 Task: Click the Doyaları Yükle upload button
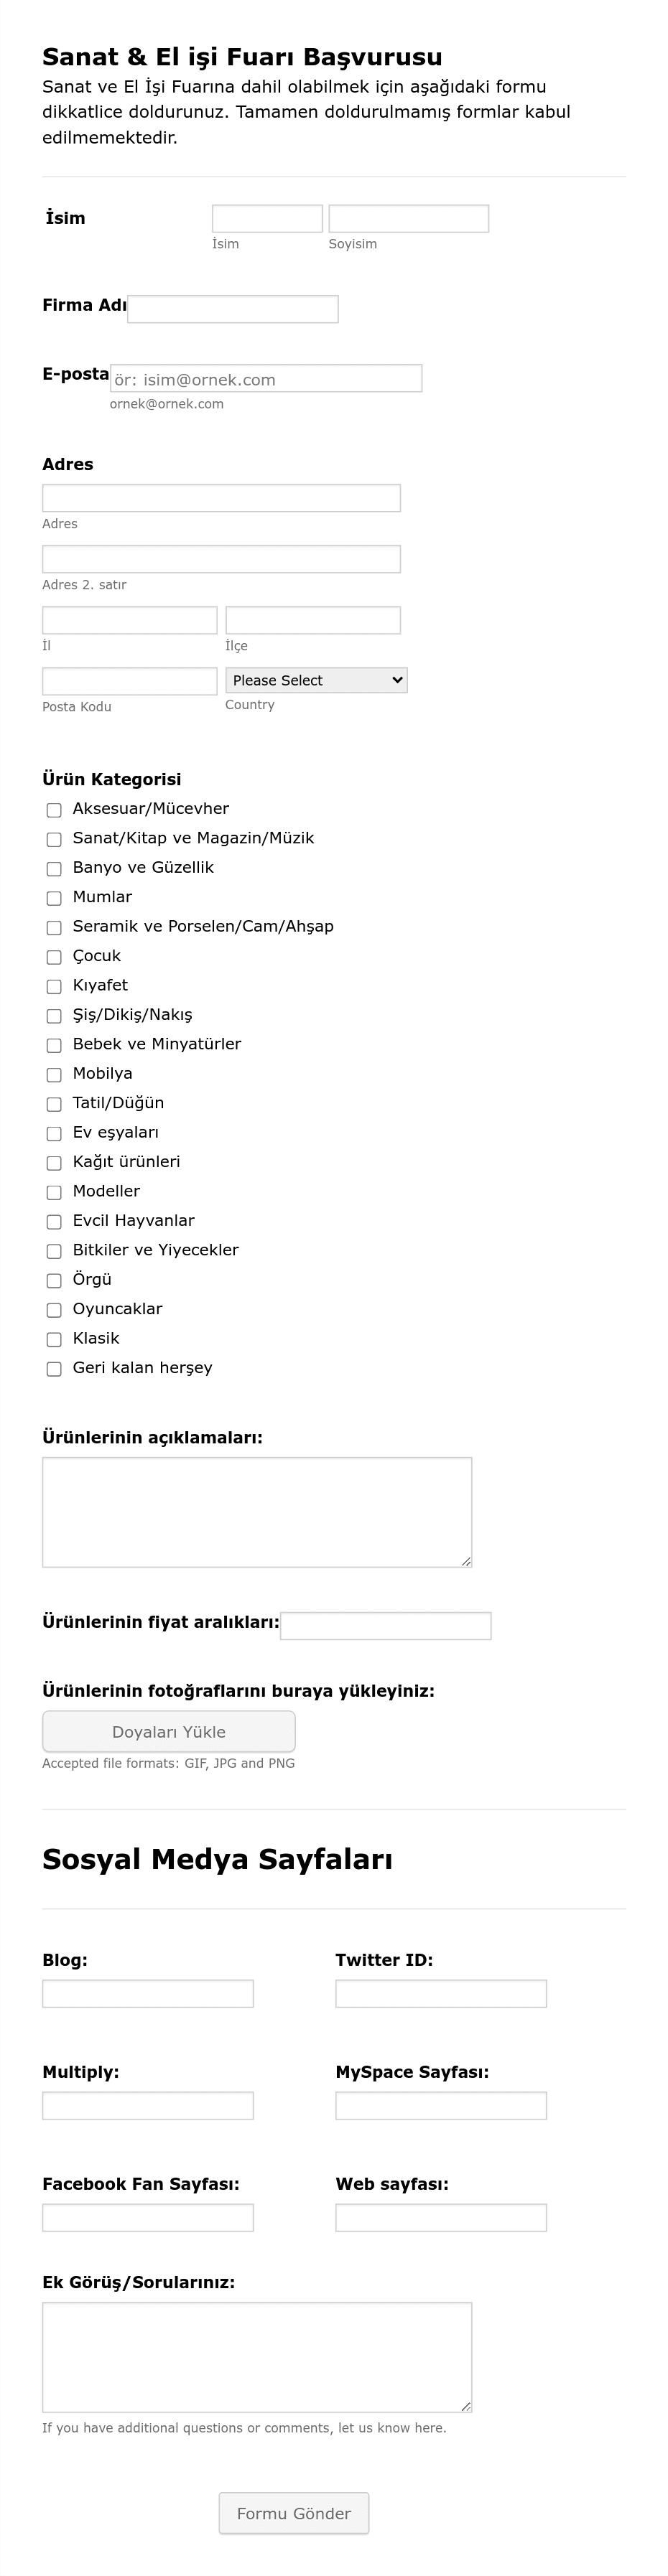169,1731
